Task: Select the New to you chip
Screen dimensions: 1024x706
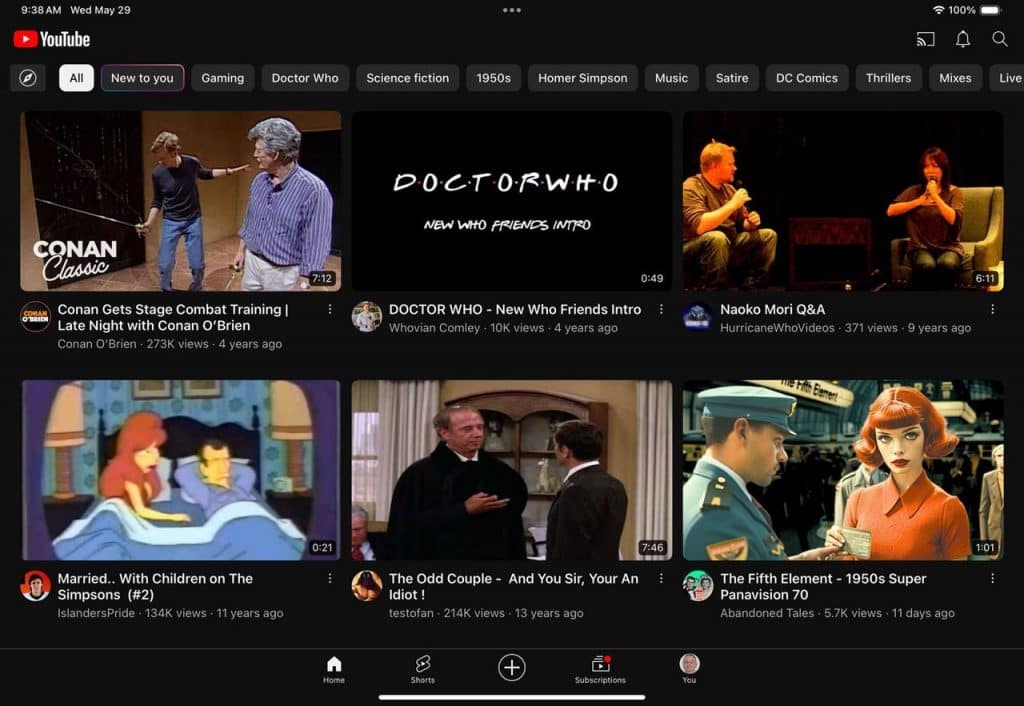Action: [142, 78]
